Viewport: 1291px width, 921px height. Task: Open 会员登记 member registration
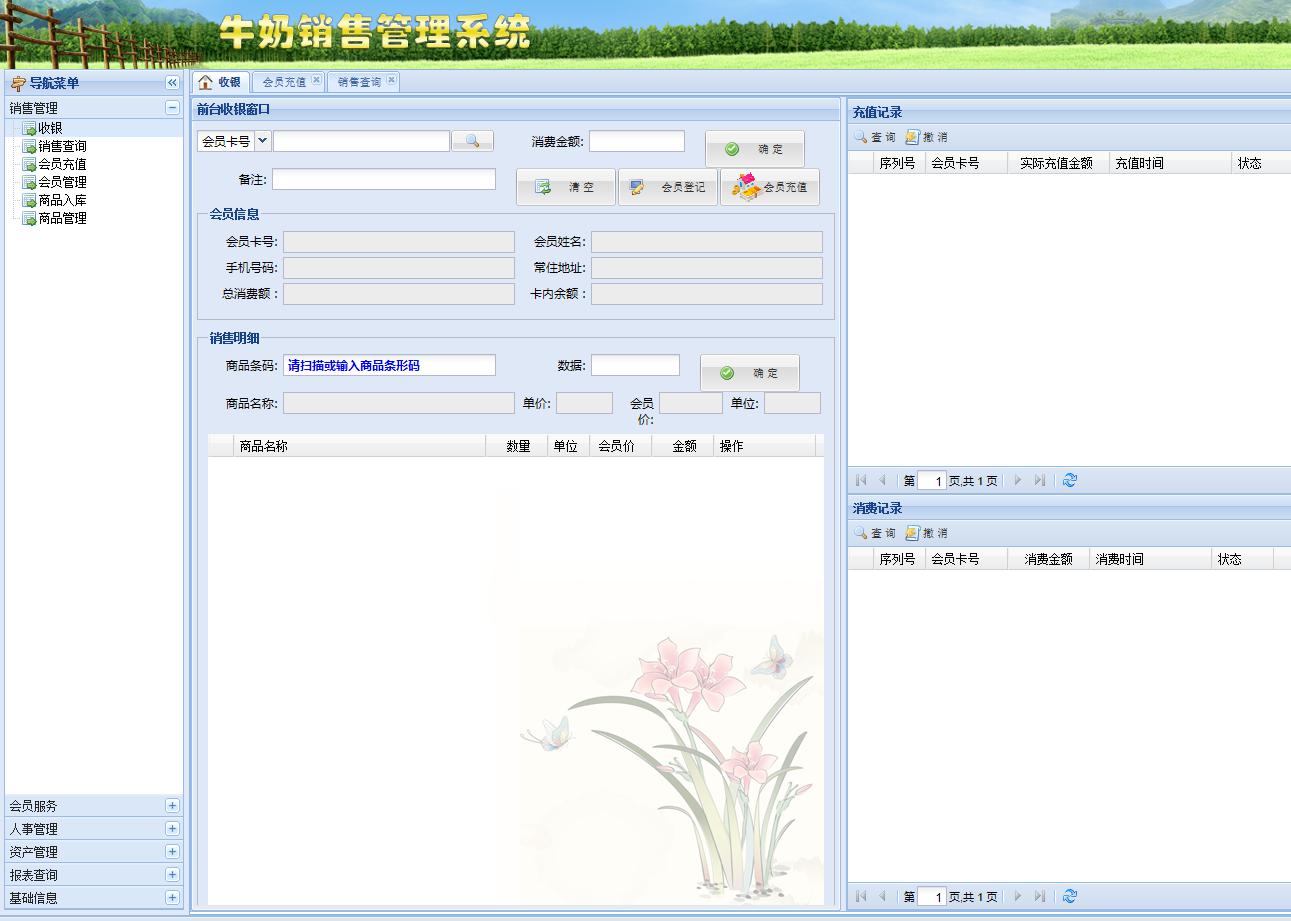click(668, 187)
